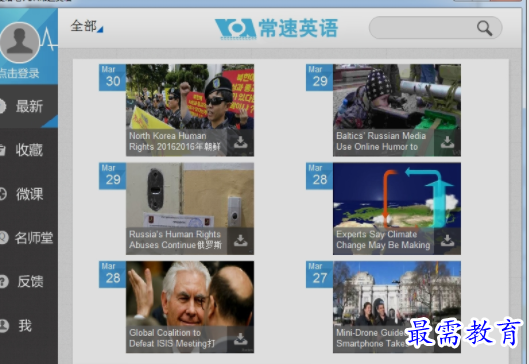Open the 微课 micro-lesson section
Viewport: 529px width, 364px height.
click(x=29, y=194)
